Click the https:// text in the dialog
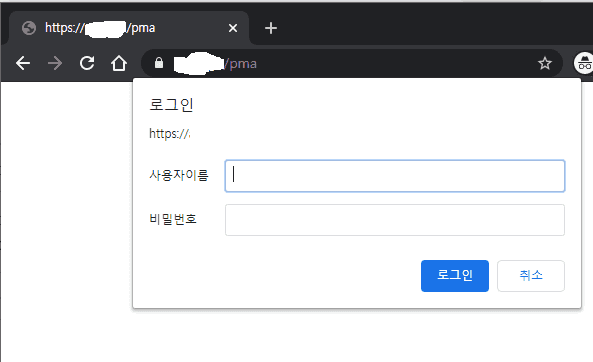 169,134
